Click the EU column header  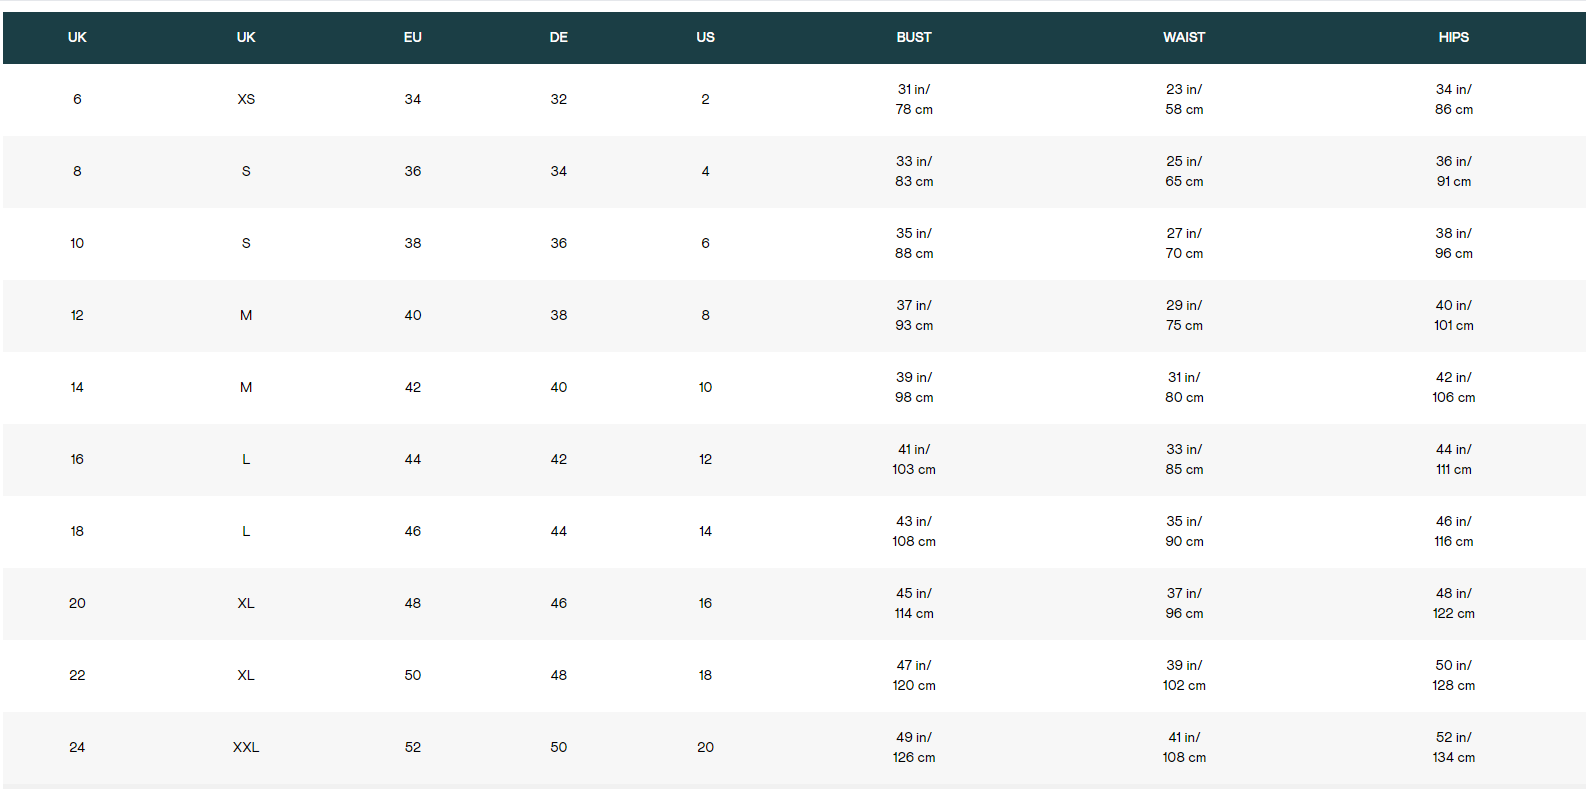click(x=412, y=37)
